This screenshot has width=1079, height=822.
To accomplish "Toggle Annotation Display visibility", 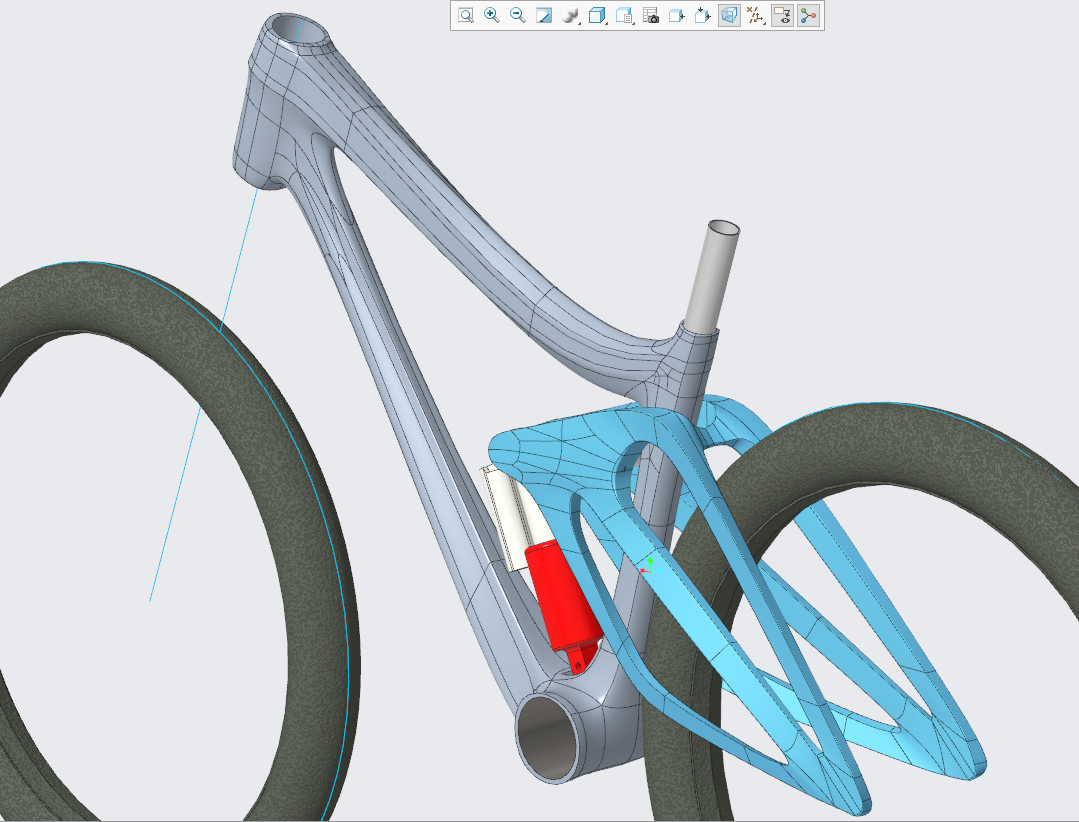I will click(783, 15).
